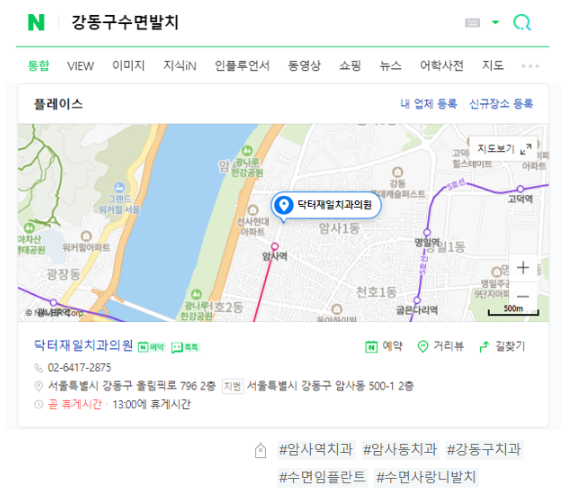Screen dimensions: 572x502
Task: Click the green Naver N logo
Action: tap(36, 23)
